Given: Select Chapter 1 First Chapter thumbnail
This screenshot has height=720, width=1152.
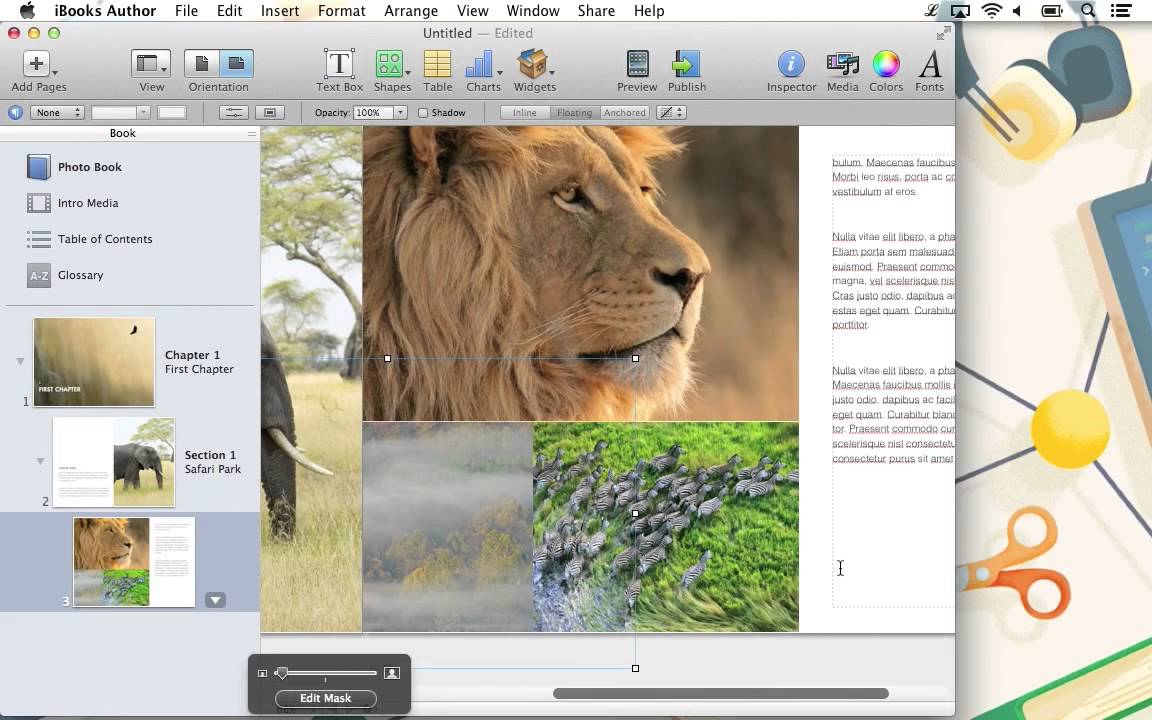Looking at the screenshot, I should click(94, 361).
